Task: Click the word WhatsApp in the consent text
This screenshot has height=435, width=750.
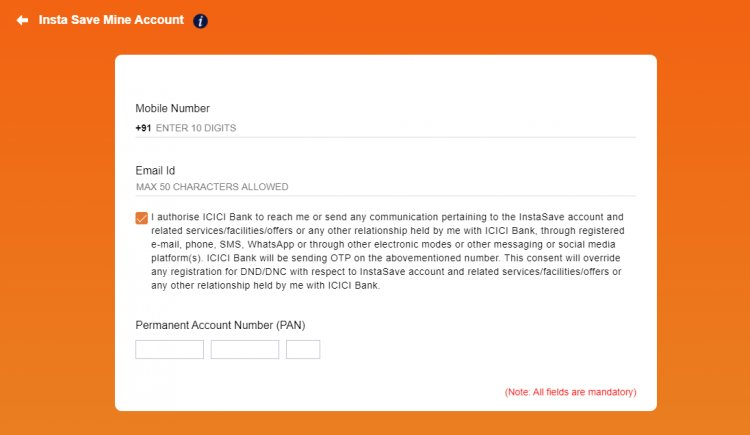Action: point(270,245)
